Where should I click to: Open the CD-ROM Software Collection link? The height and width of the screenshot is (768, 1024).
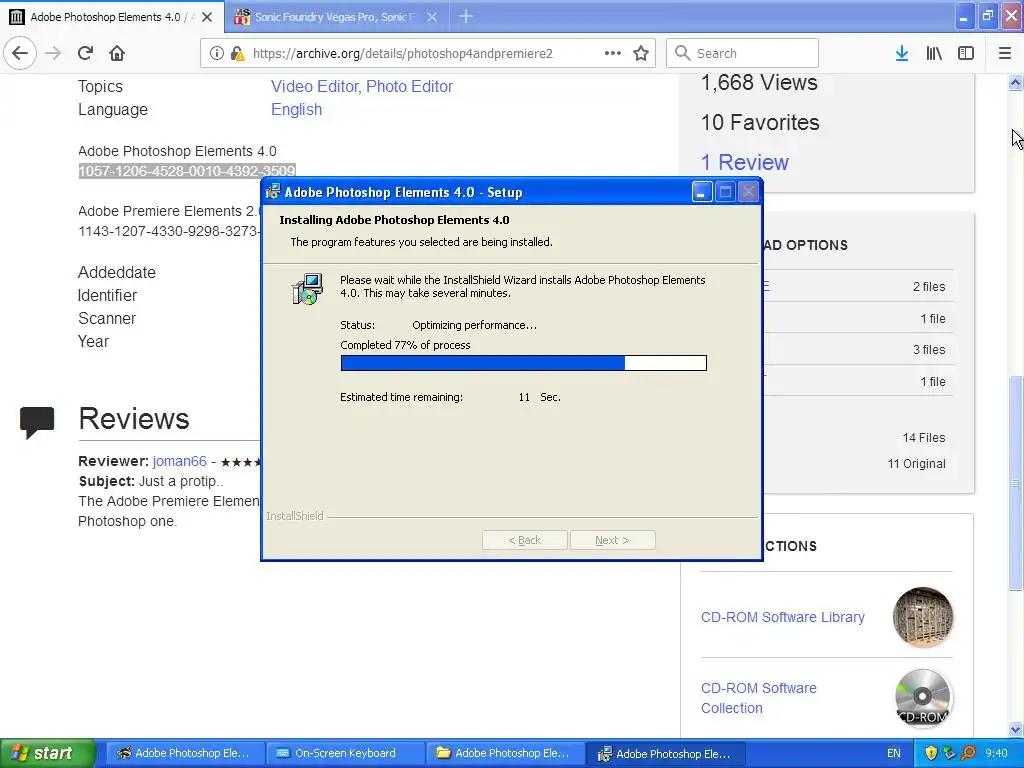[758, 698]
